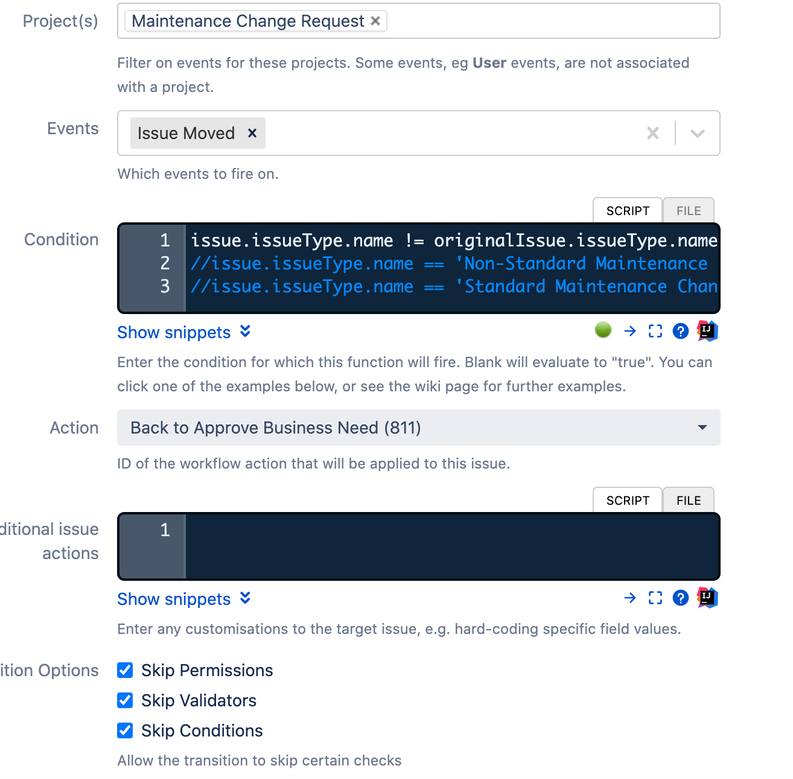Open help for Additional issue actions script

pos(681,598)
